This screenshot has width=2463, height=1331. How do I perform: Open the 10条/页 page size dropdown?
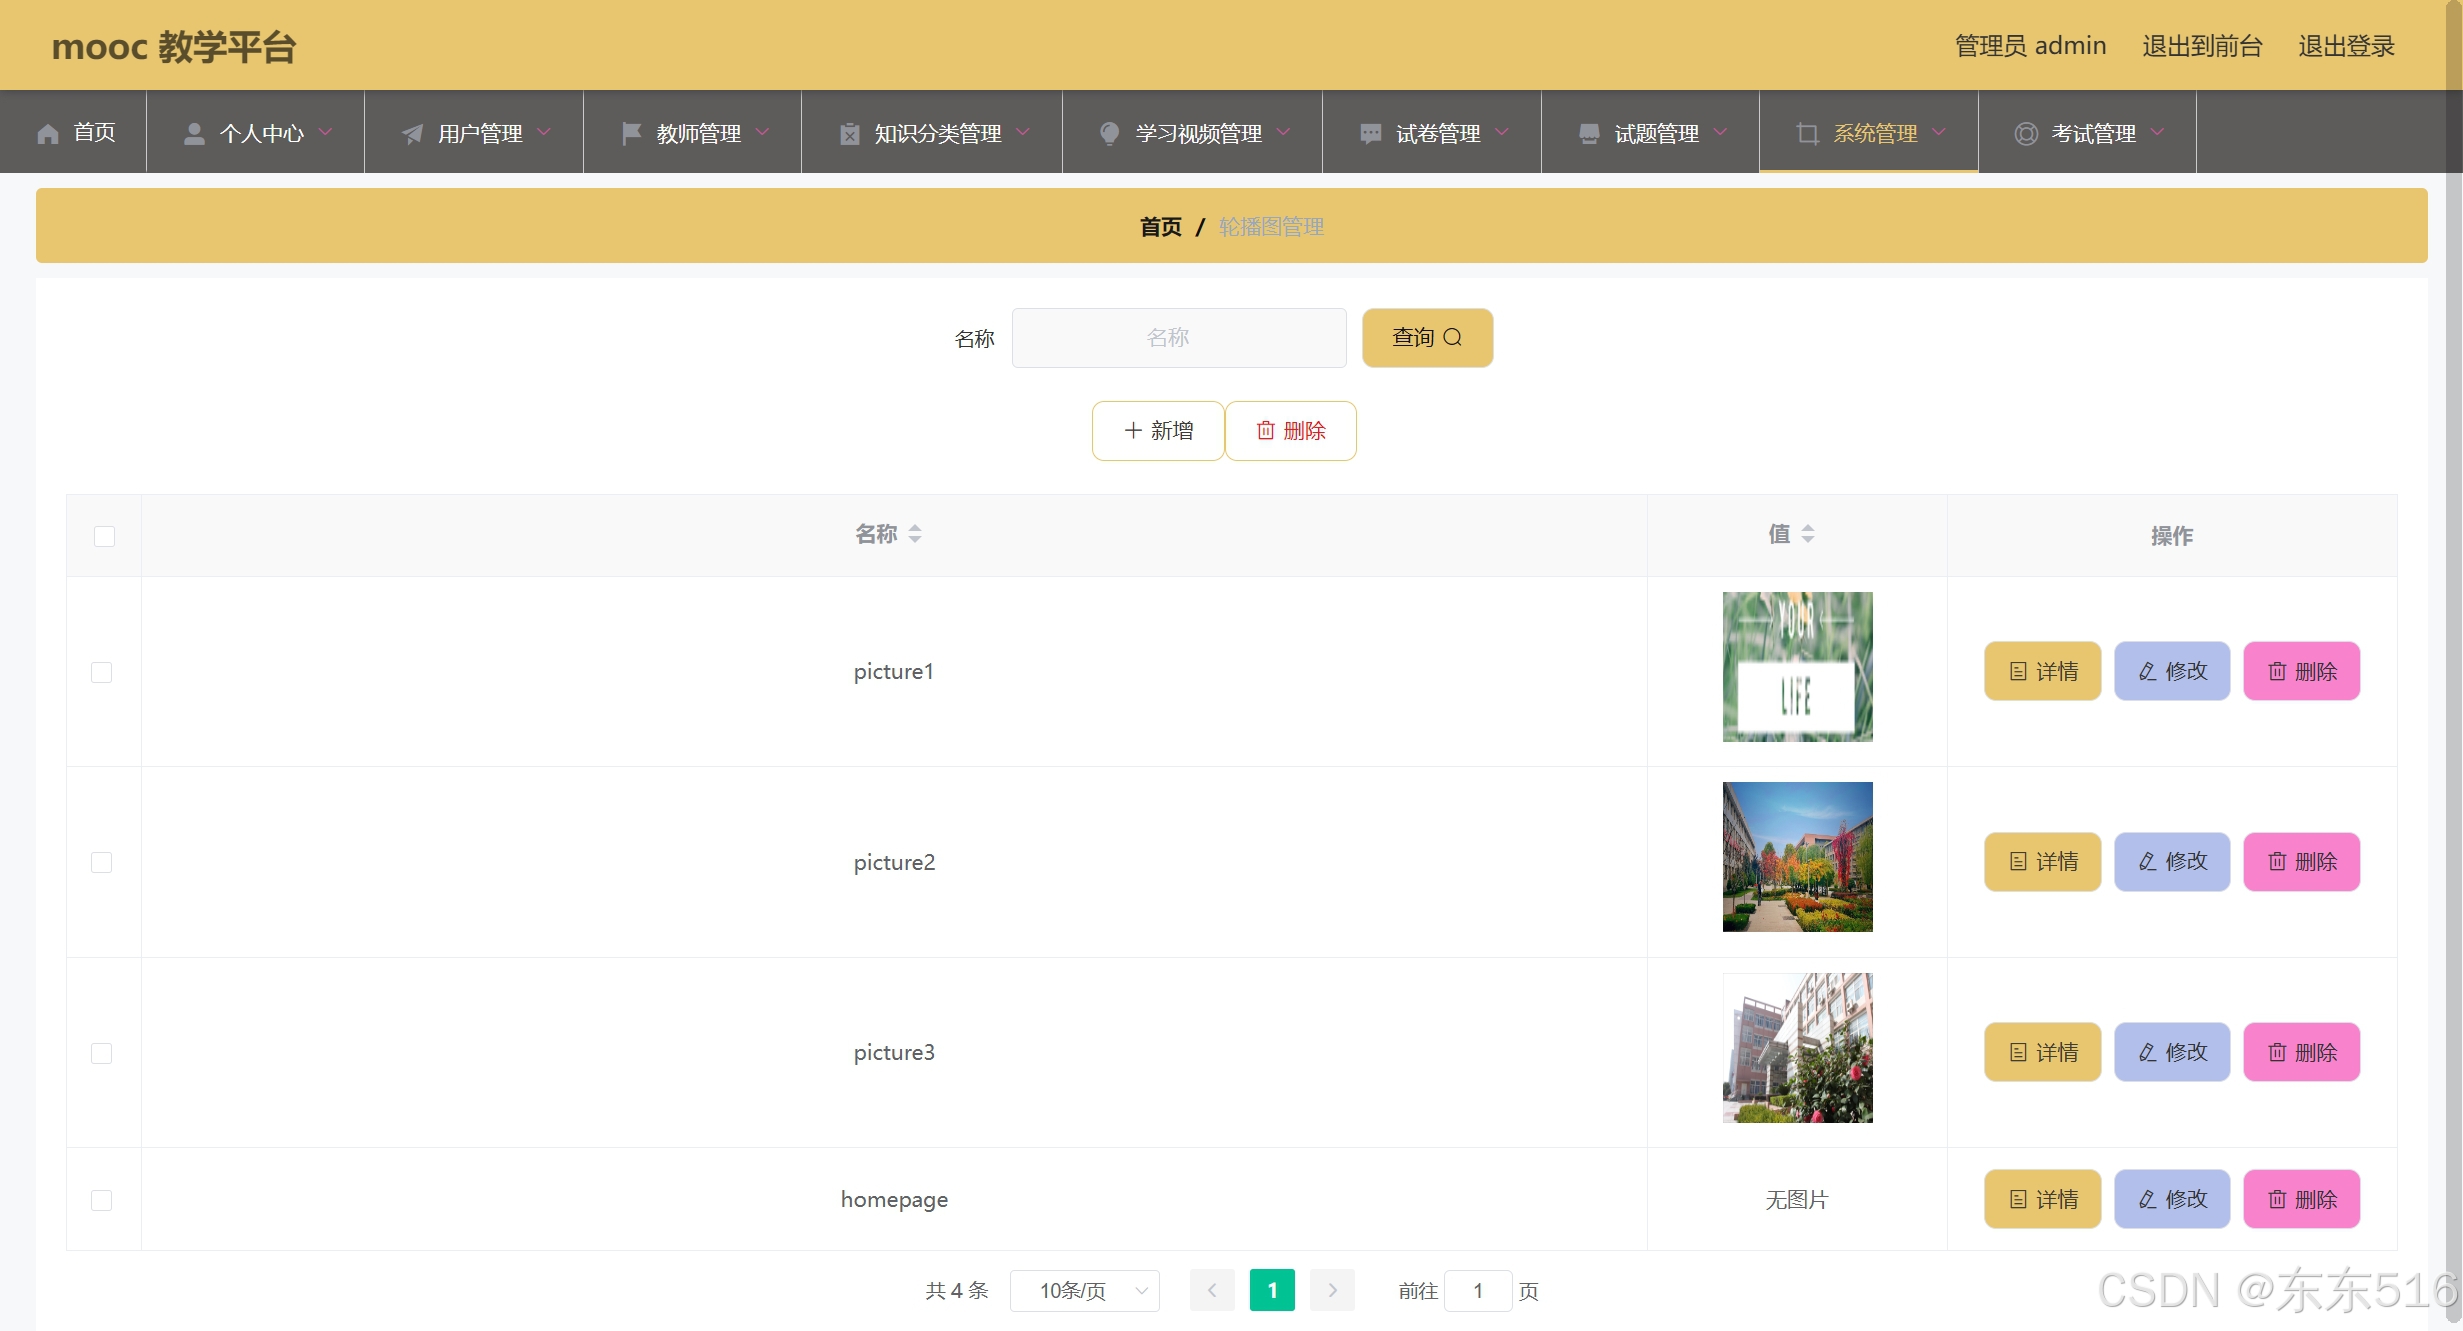(1084, 1291)
